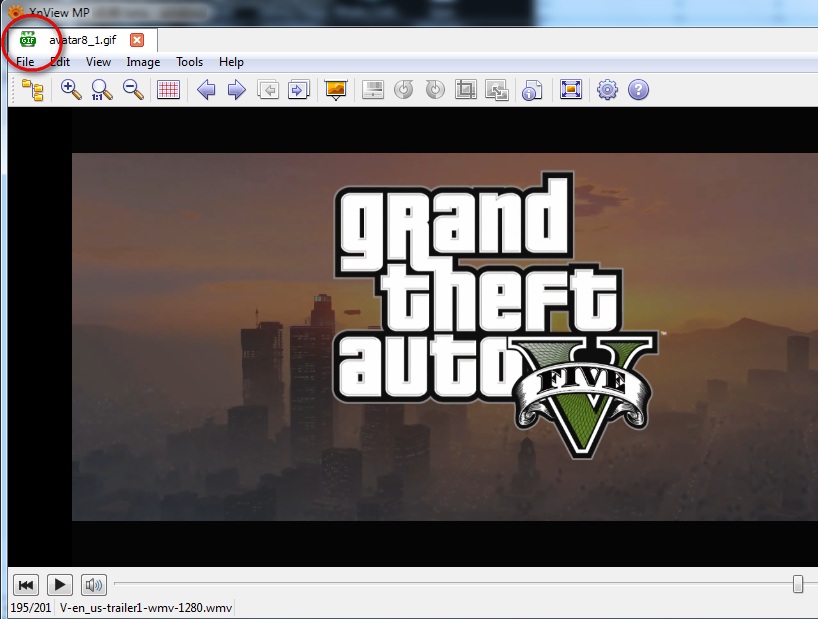Screen dimensions: 818x619
Task: Toggle the audio volume button
Action: (94, 585)
